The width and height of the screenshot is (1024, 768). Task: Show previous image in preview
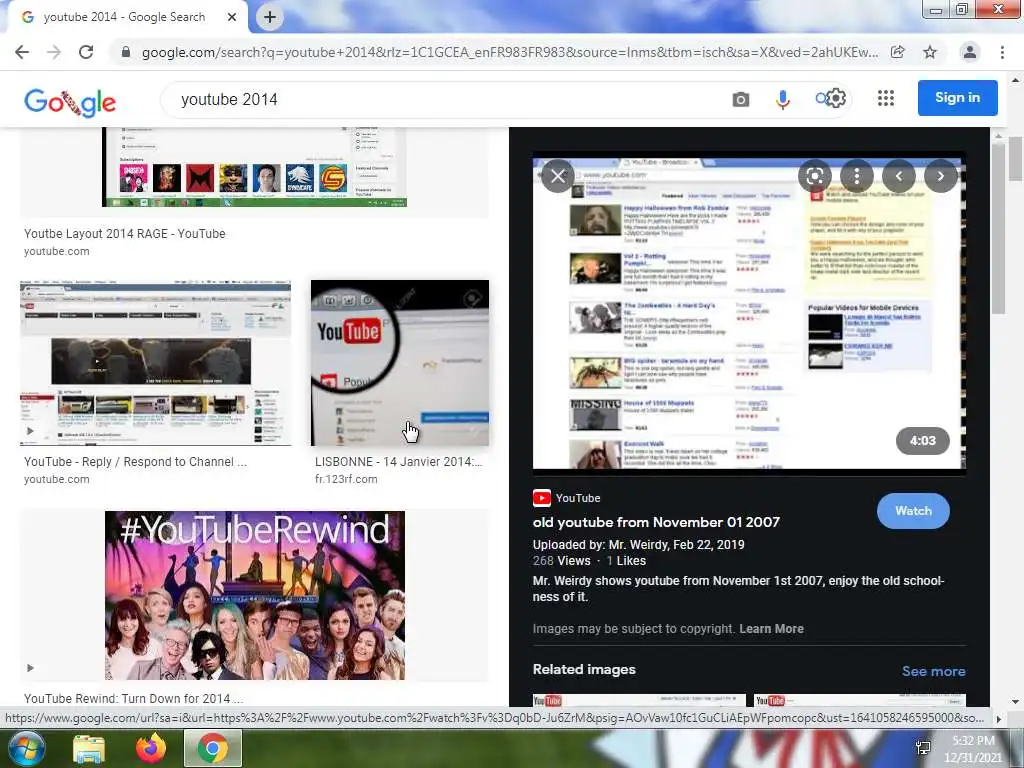coord(899,176)
